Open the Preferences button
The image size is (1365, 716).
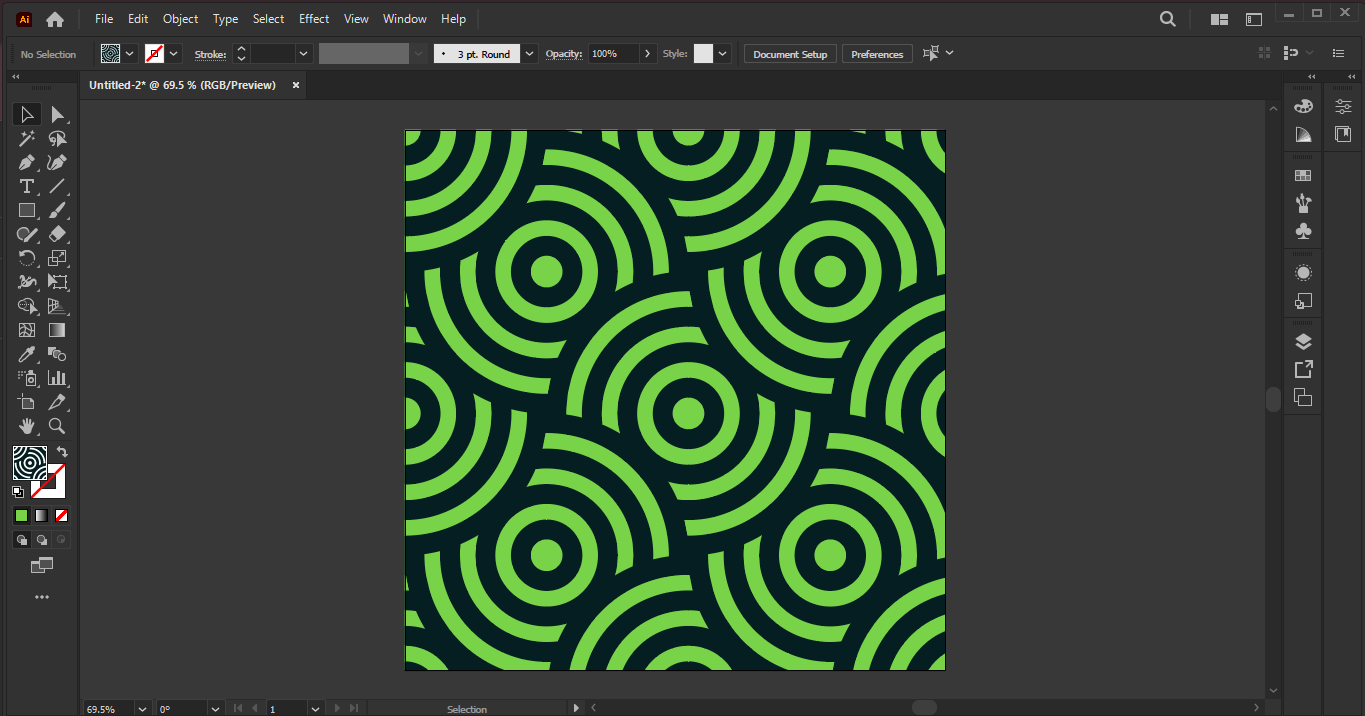coord(877,54)
